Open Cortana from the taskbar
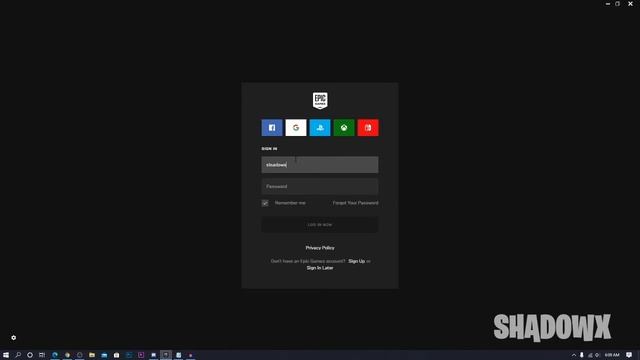The width and height of the screenshot is (640, 360). (30, 355)
